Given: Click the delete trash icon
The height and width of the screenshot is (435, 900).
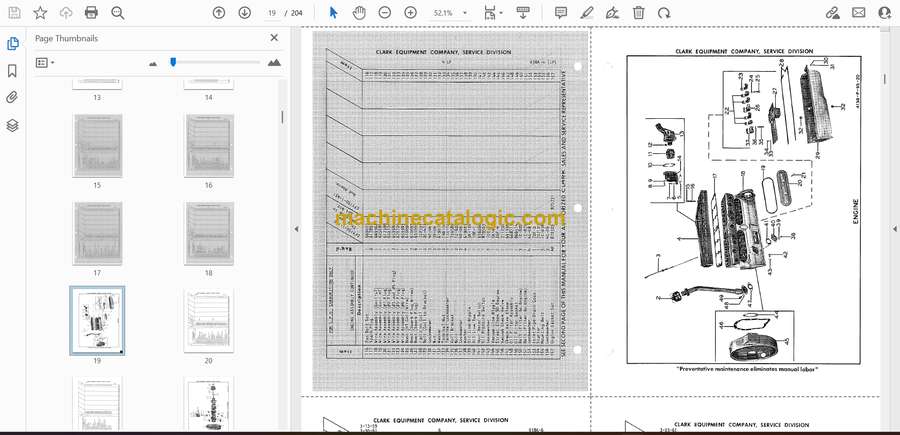Looking at the screenshot, I should click(638, 13).
